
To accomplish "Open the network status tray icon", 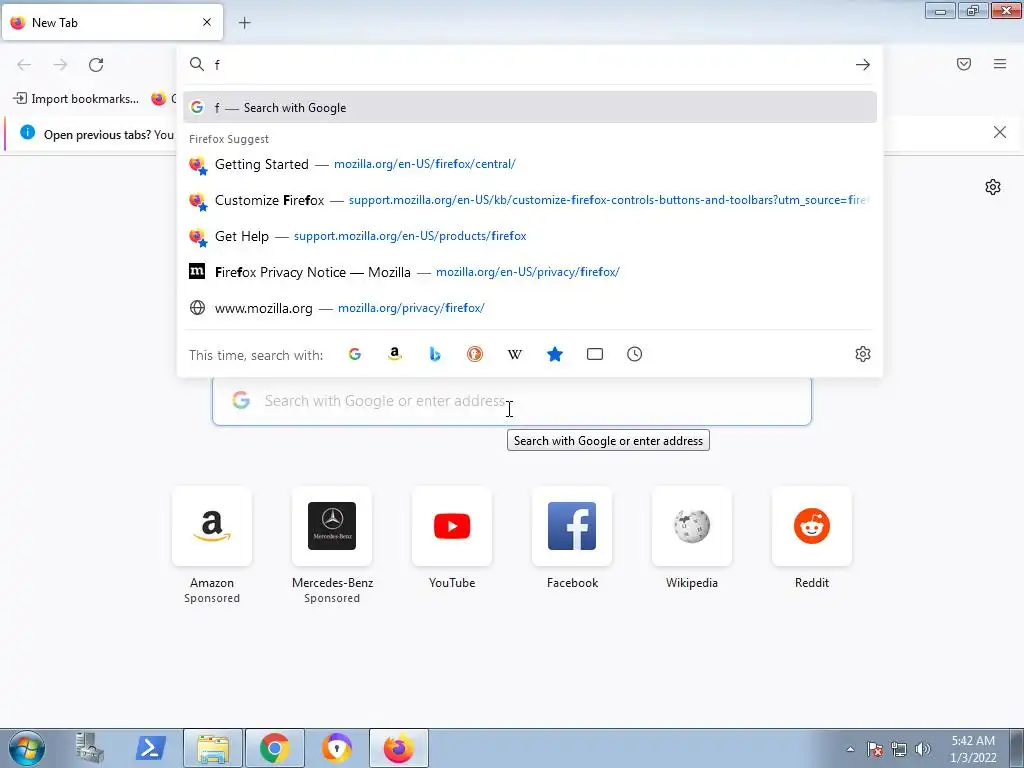I will 899,749.
